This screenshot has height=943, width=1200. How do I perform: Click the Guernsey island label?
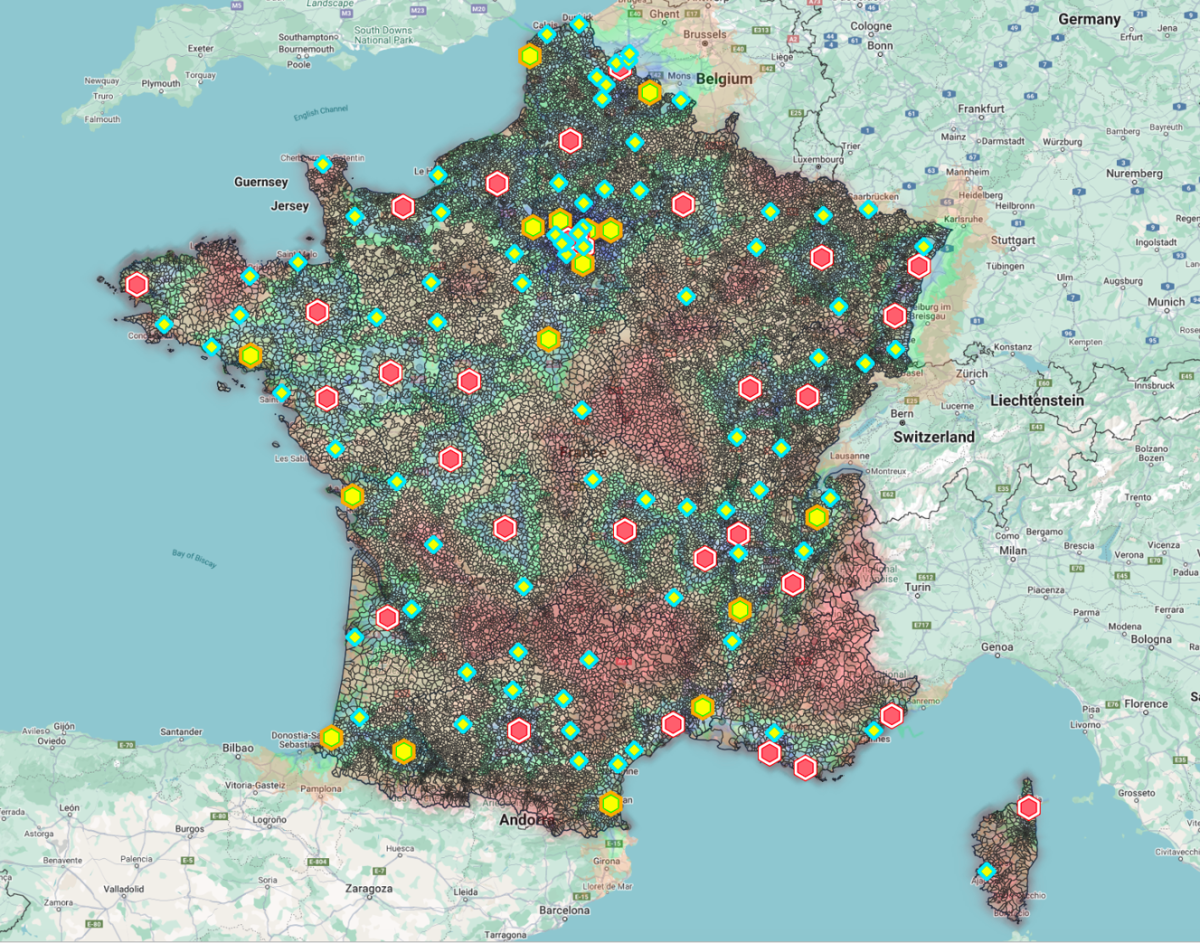tap(260, 182)
